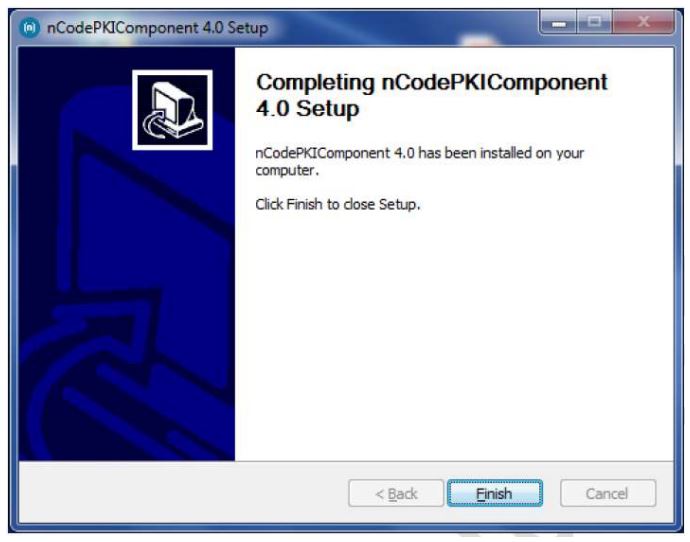Click the greyed-out Back button
This screenshot has height=542, width=690.
pyautogui.click(x=396, y=493)
